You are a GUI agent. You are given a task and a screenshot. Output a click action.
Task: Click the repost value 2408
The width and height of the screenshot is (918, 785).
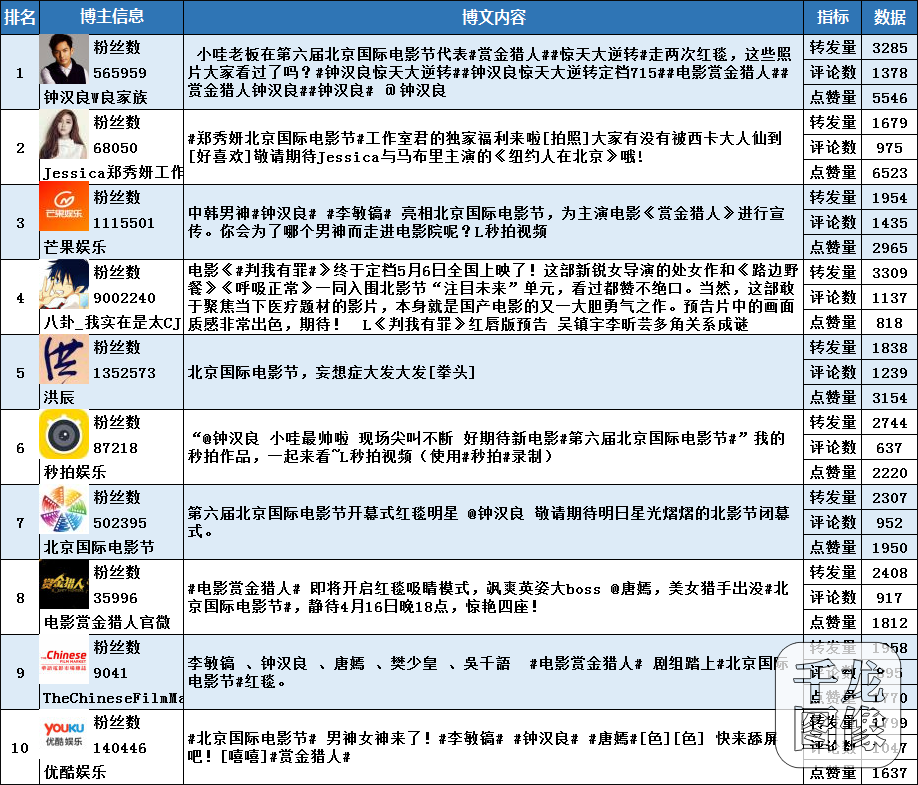tap(889, 573)
